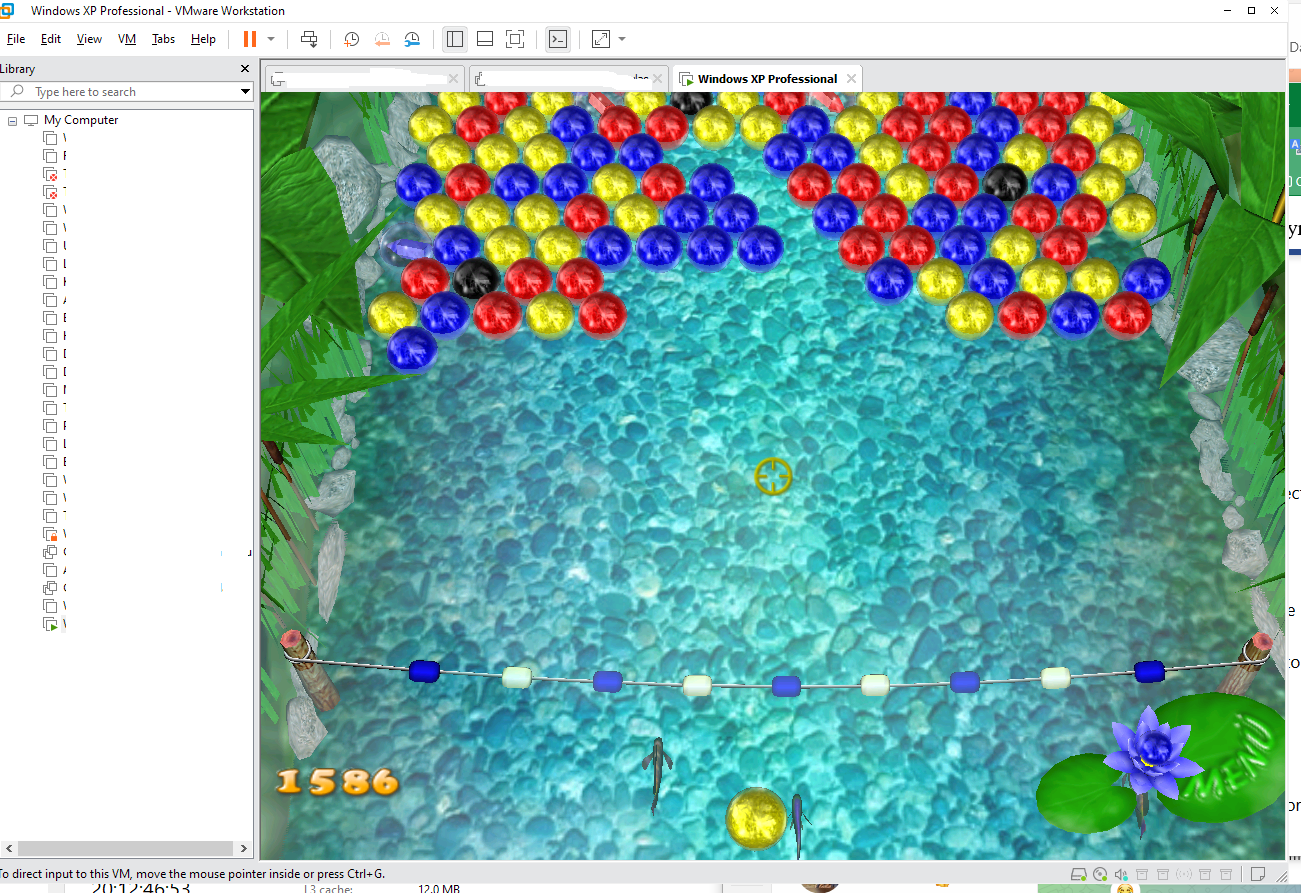Enter full screen mode
The width and height of the screenshot is (1301, 893).
click(515, 39)
